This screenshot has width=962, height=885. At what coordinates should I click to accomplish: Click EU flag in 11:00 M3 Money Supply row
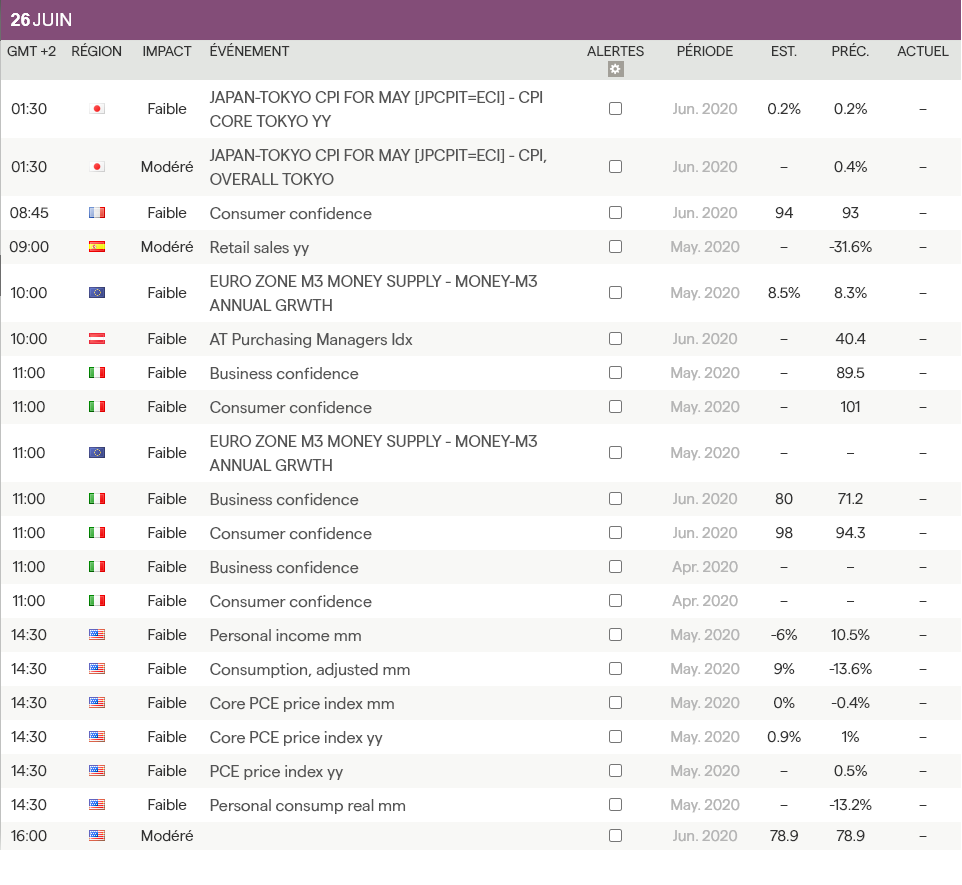(97, 453)
